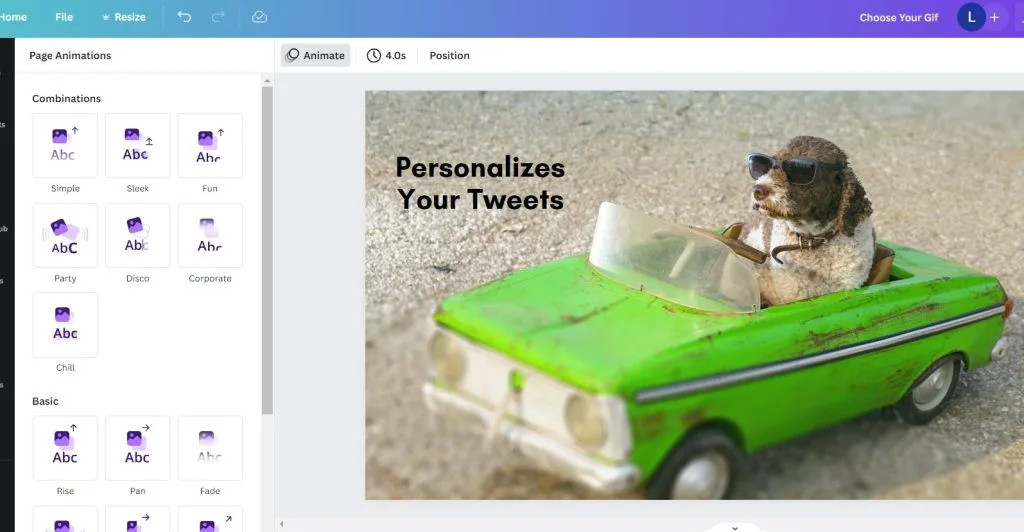Click the cloud save status icon
Screen dimensions: 1024x532
[x=259, y=17]
